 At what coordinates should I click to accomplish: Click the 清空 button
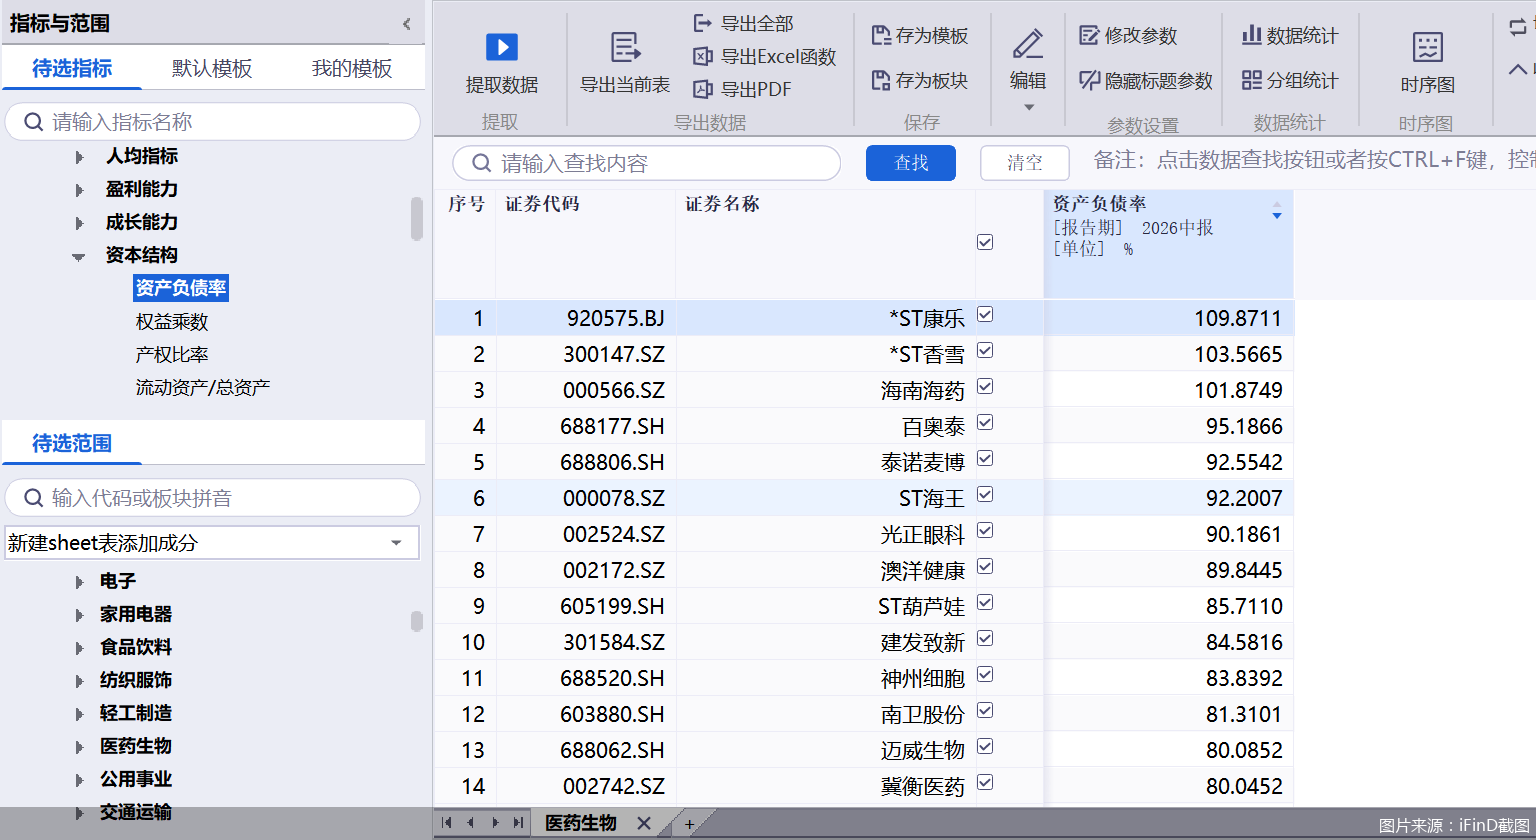[1025, 163]
